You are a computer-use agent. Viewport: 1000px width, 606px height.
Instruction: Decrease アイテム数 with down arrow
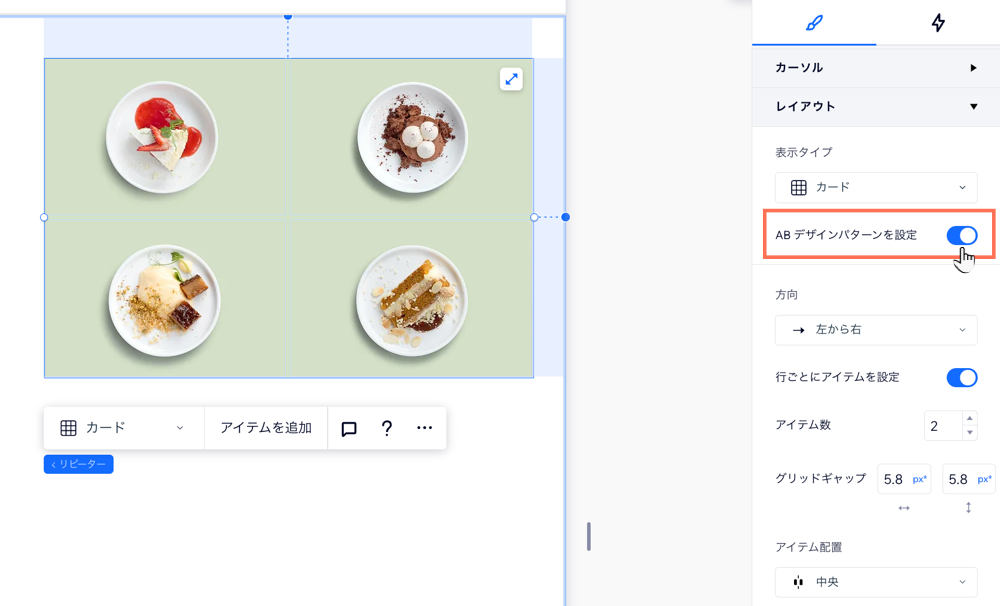coord(969,433)
